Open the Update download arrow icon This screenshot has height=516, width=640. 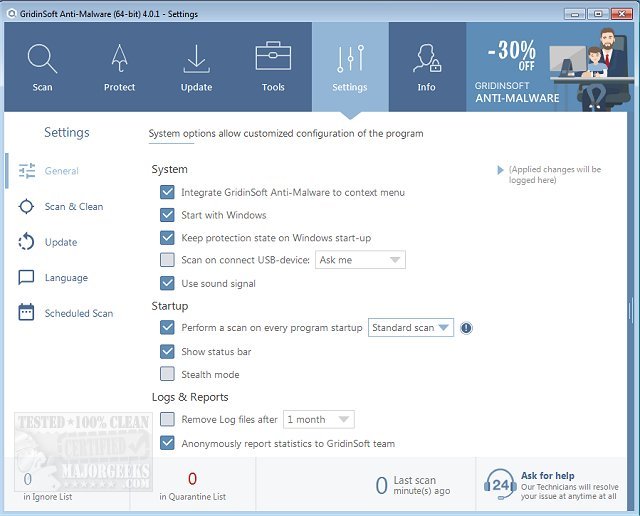(196, 59)
